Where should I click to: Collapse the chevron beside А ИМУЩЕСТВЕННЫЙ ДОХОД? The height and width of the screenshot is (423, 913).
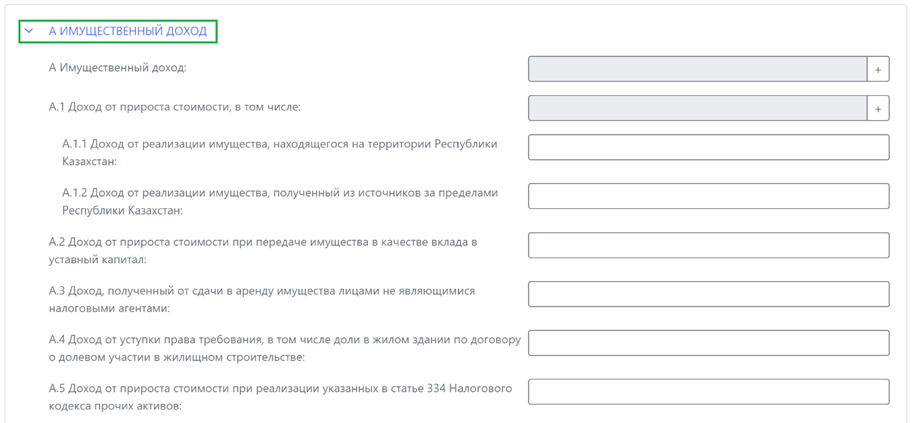coord(29,31)
